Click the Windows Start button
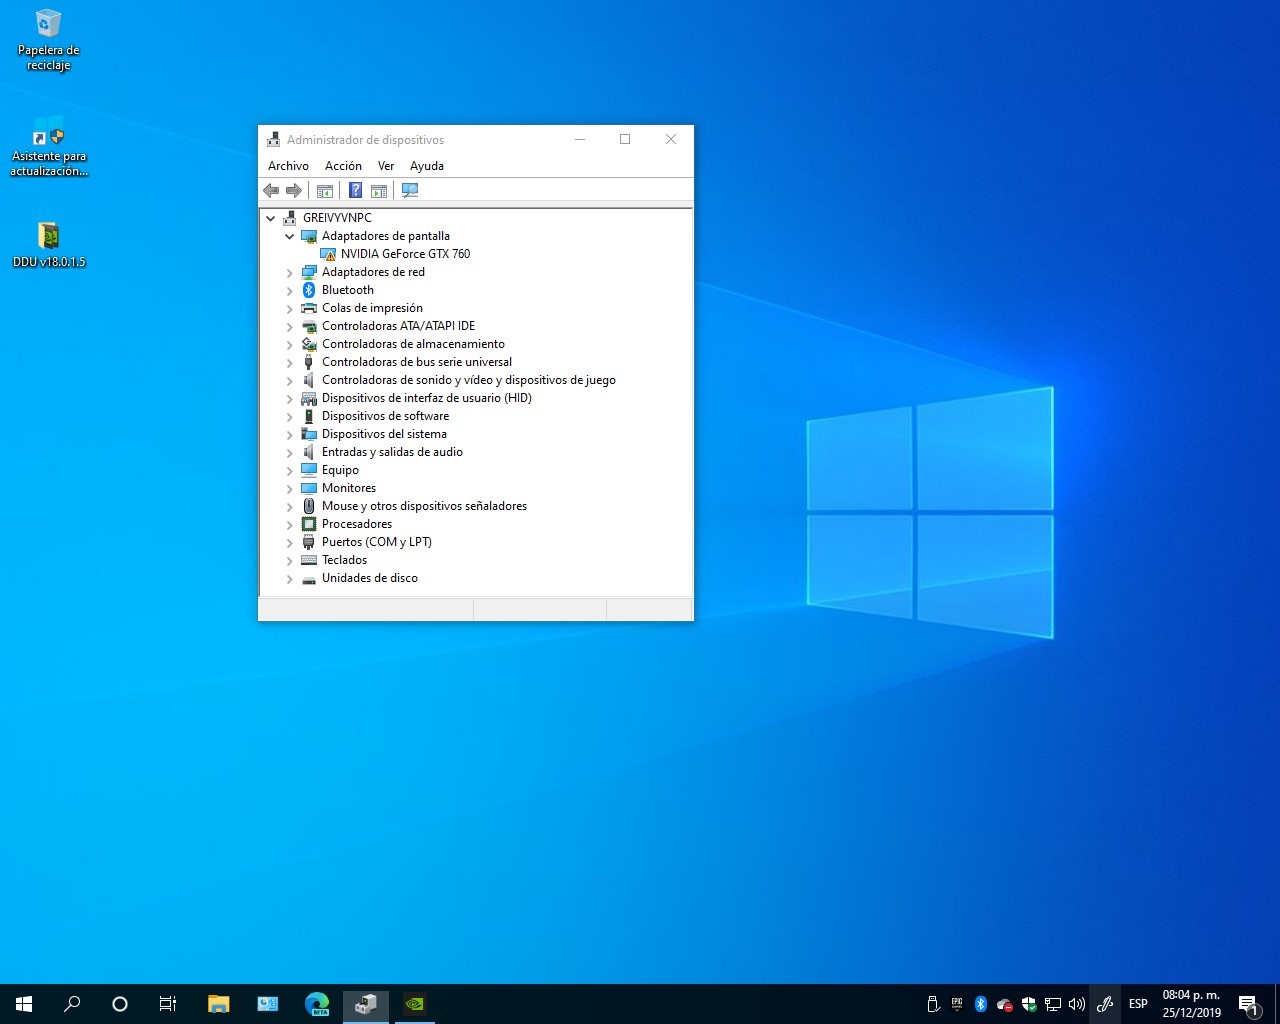Image resolution: width=1280 pixels, height=1024 pixels. pyautogui.click(x=24, y=1004)
